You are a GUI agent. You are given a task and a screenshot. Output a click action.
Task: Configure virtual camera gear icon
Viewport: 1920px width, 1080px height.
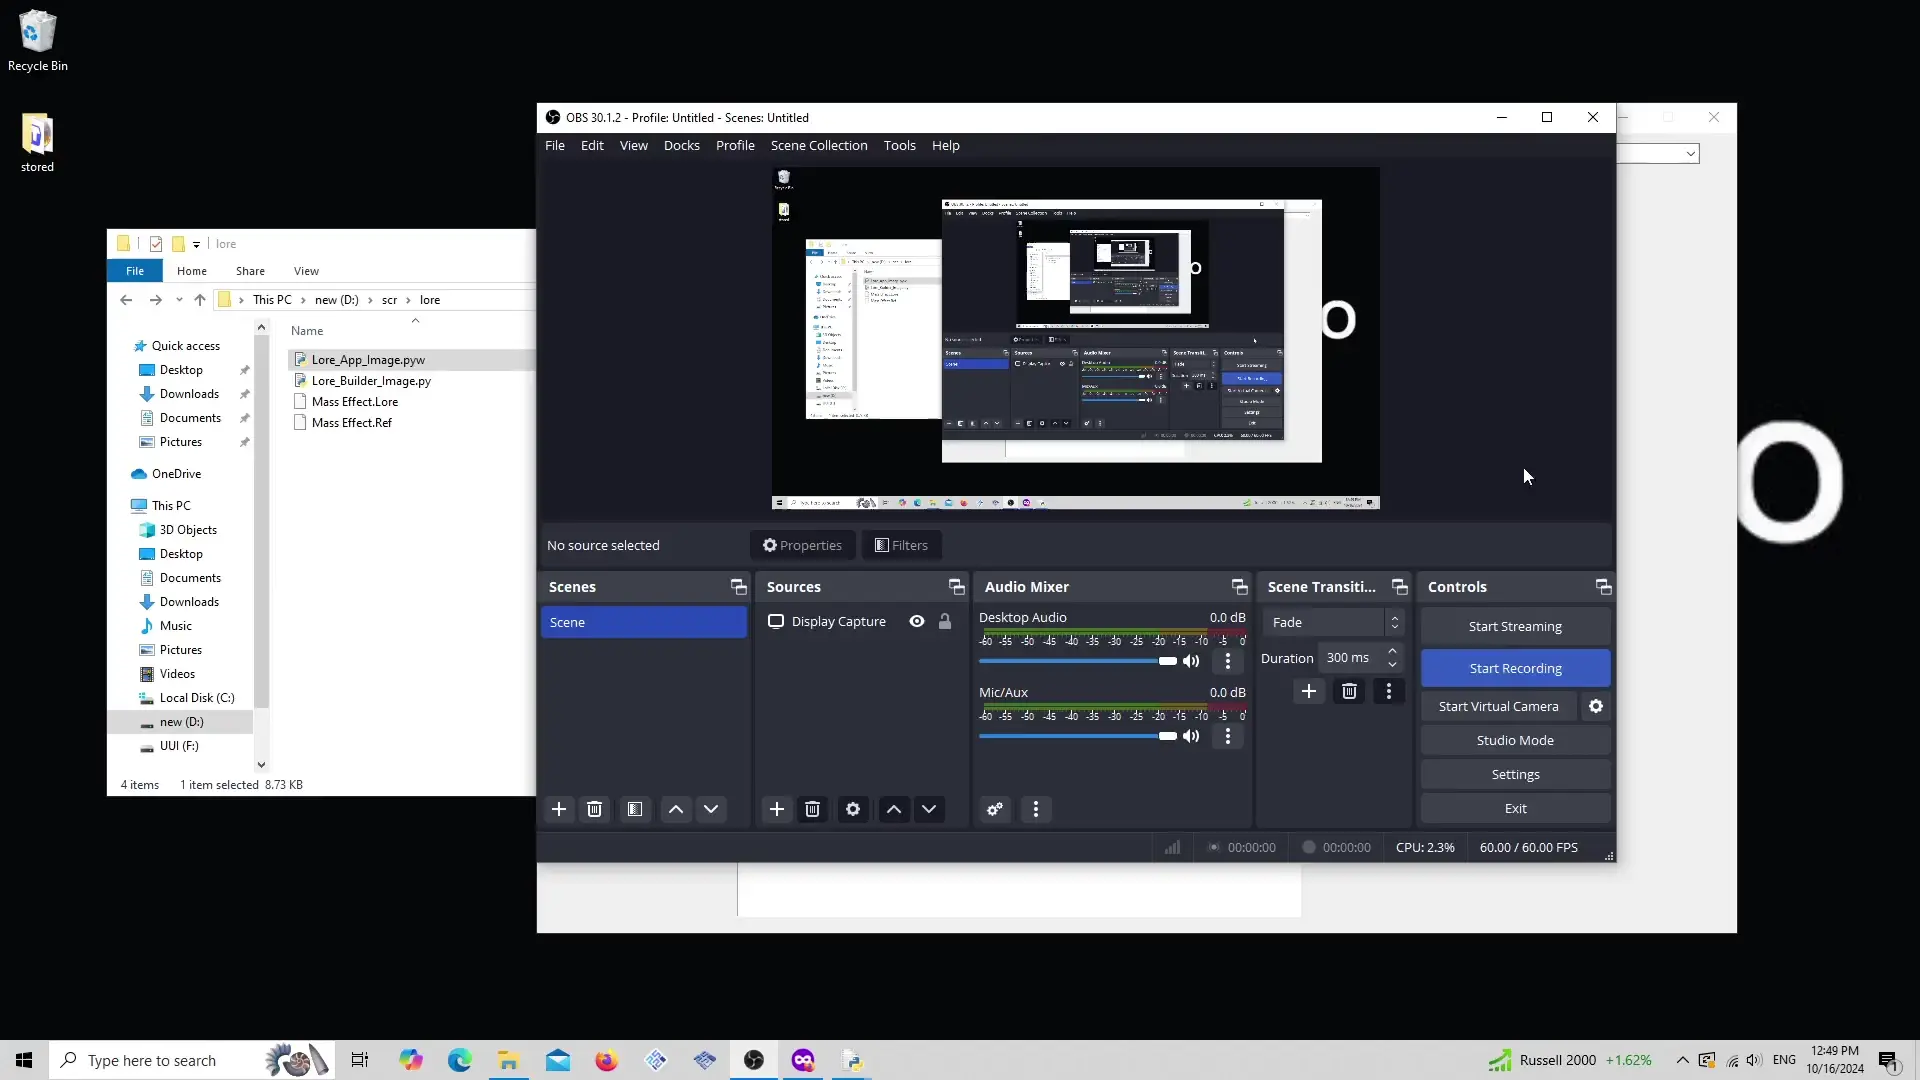[x=1596, y=706]
